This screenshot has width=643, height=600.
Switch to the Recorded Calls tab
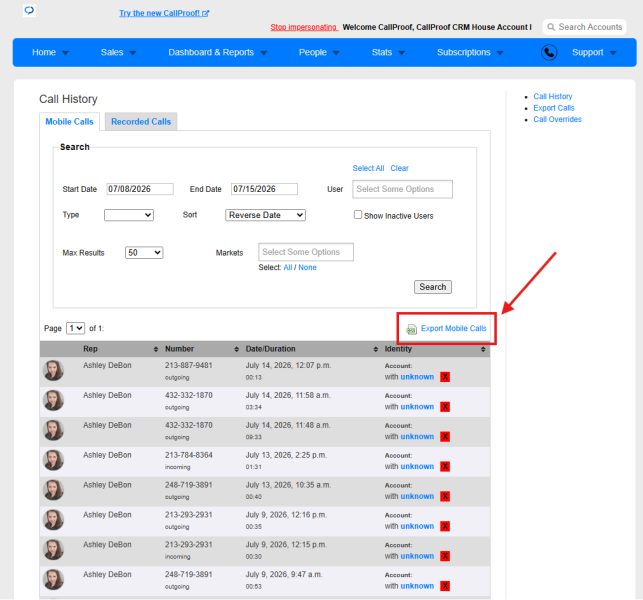(141, 122)
